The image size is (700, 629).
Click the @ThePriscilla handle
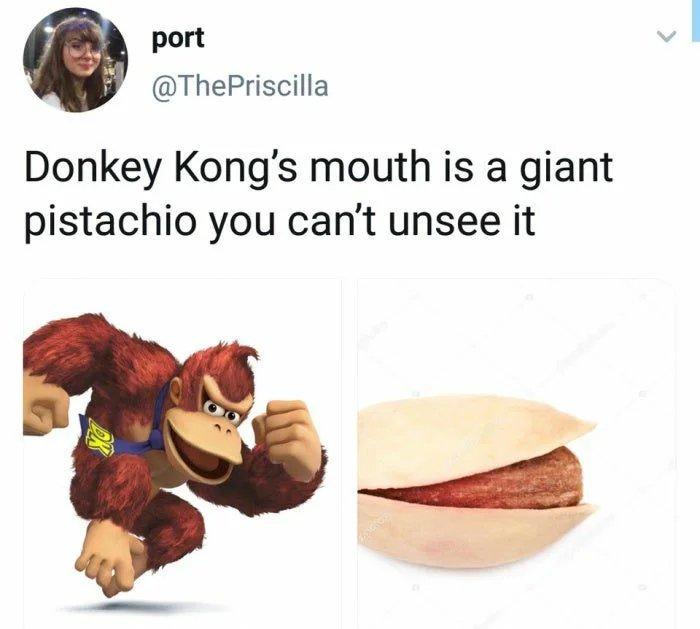240,86
